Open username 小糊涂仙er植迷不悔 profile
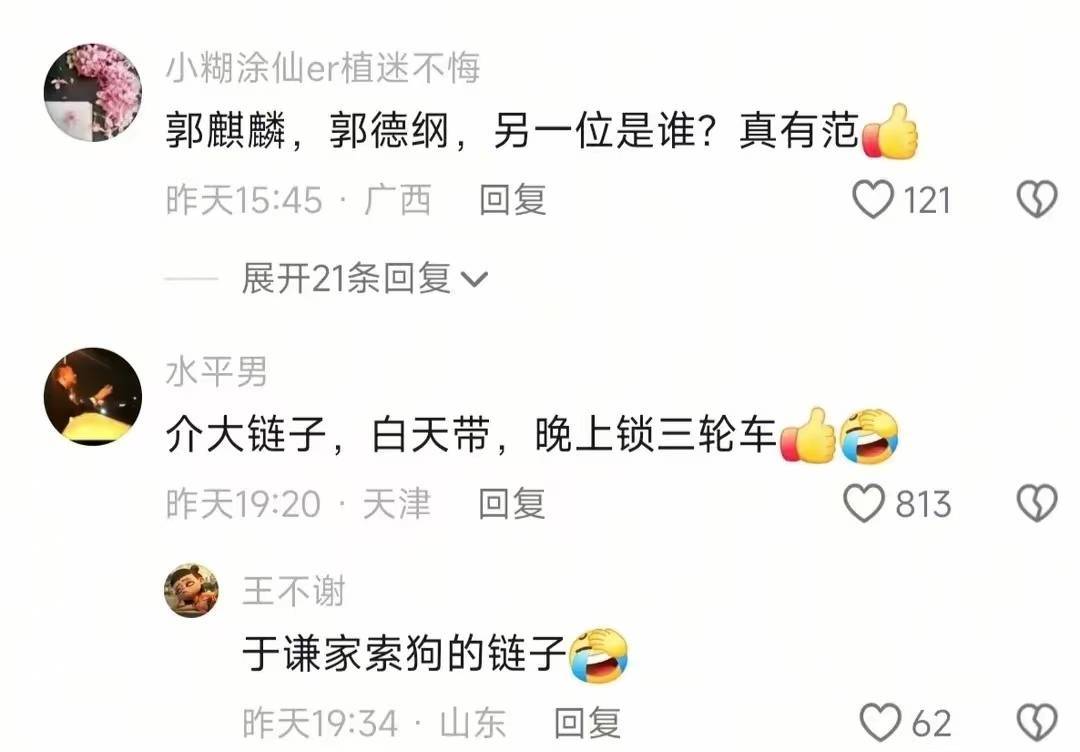 (323, 68)
